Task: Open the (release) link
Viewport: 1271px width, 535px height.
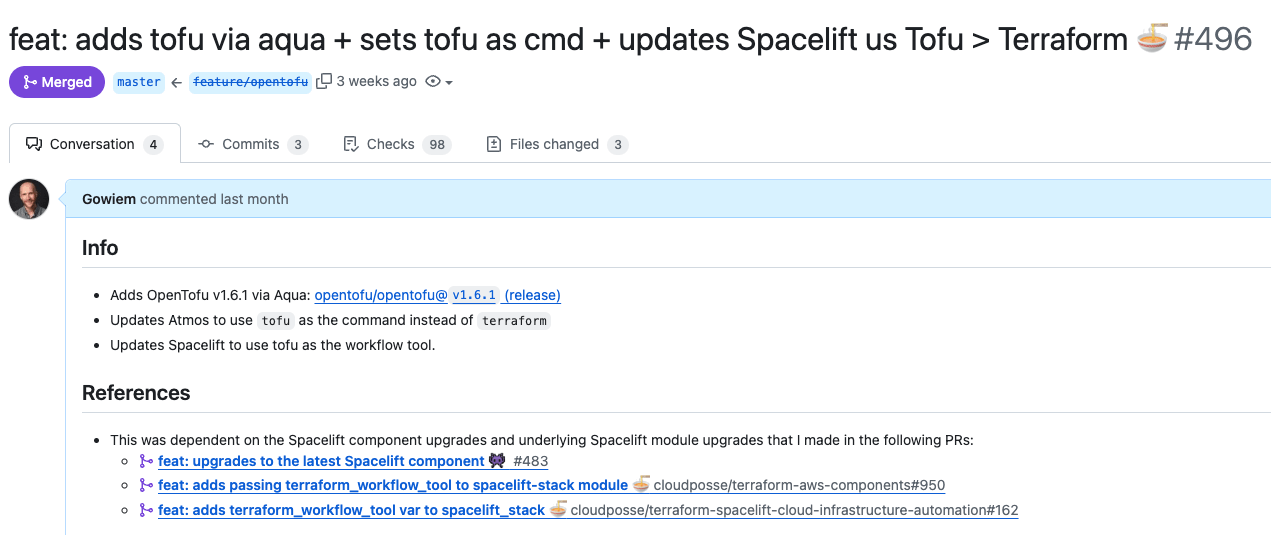Action: [x=532, y=295]
